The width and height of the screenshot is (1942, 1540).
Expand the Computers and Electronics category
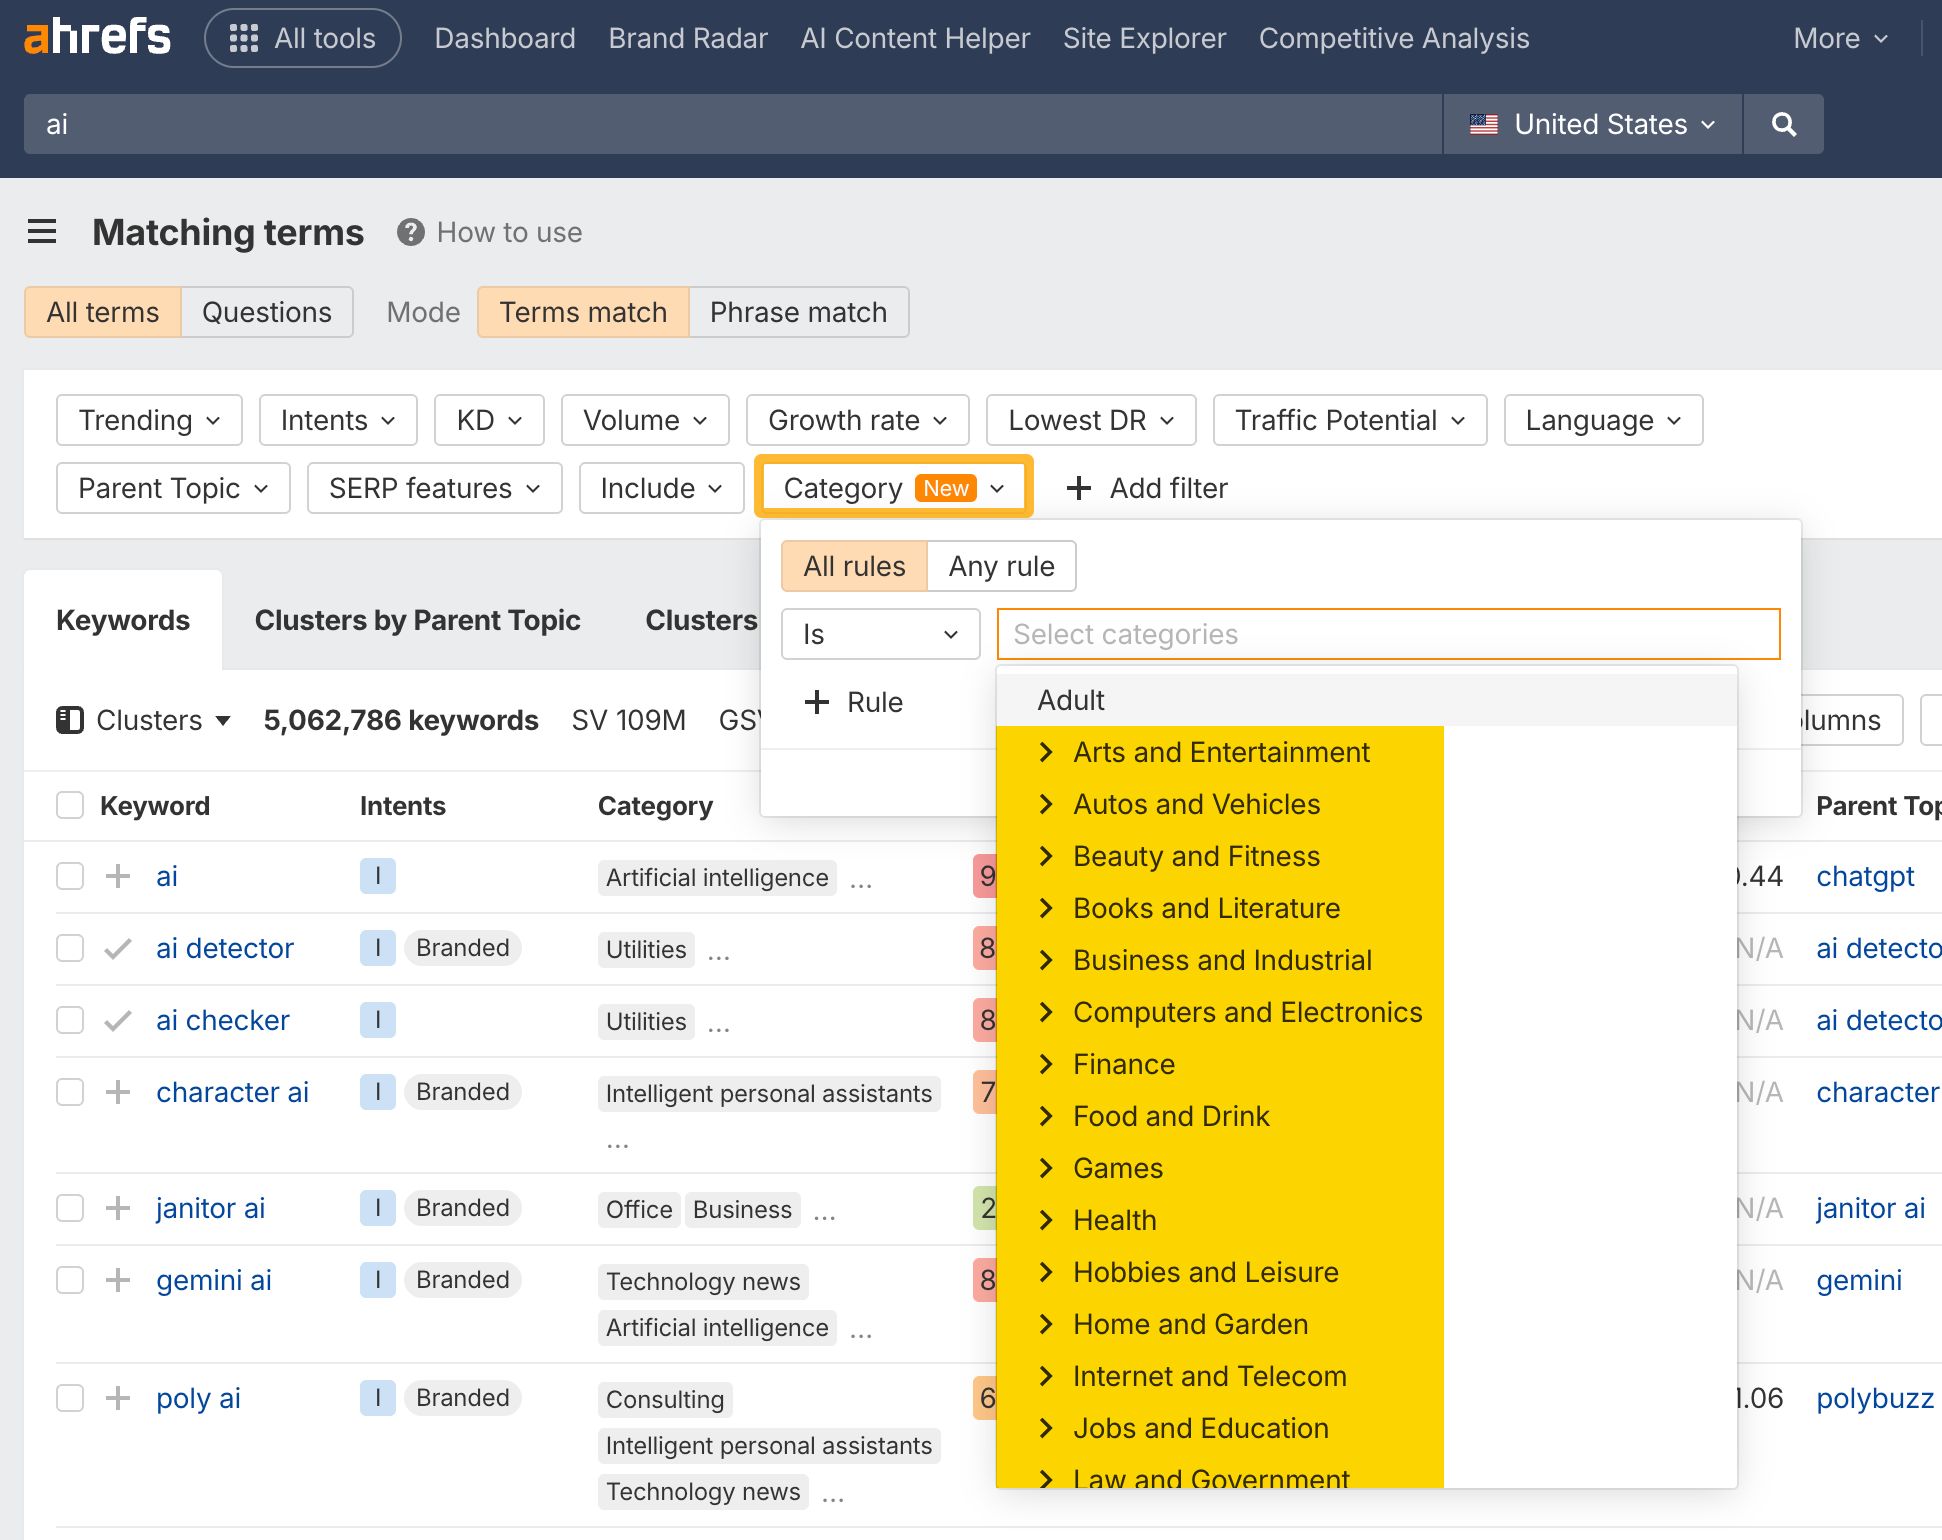pyautogui.click(x=1046, y=1012)
